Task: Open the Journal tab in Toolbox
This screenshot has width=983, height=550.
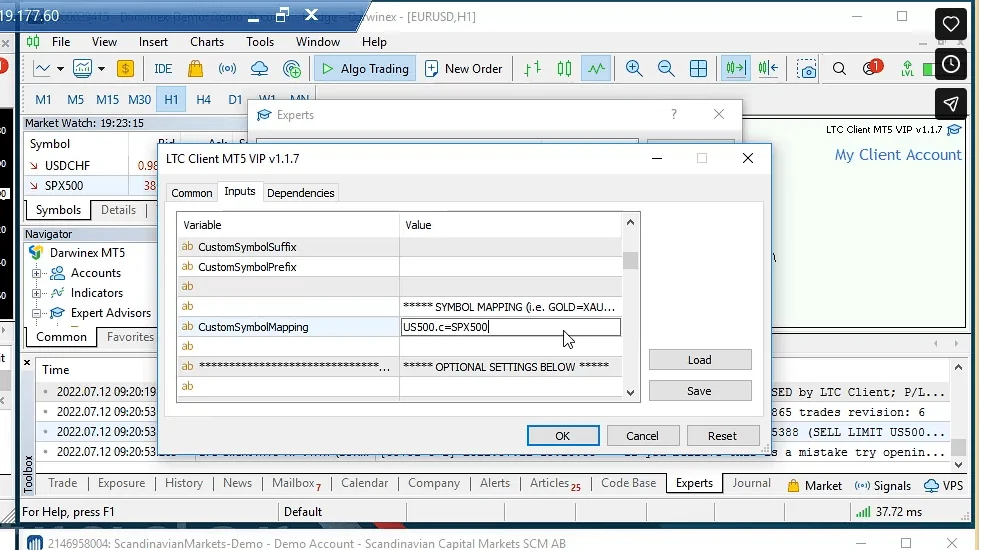Action: 751,483
